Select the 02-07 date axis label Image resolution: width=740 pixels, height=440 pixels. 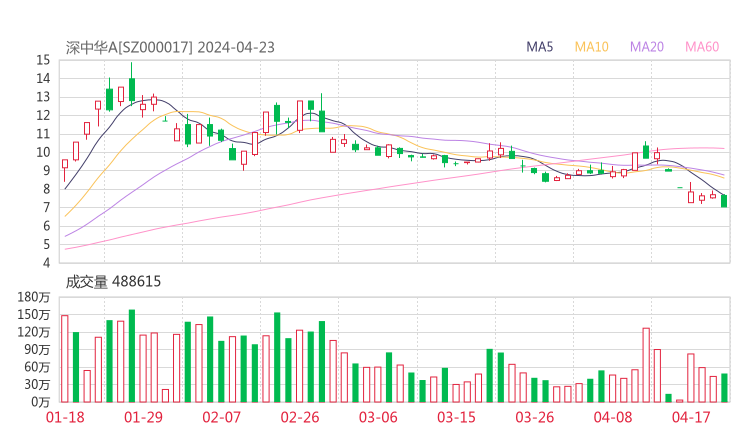[221, 417]
